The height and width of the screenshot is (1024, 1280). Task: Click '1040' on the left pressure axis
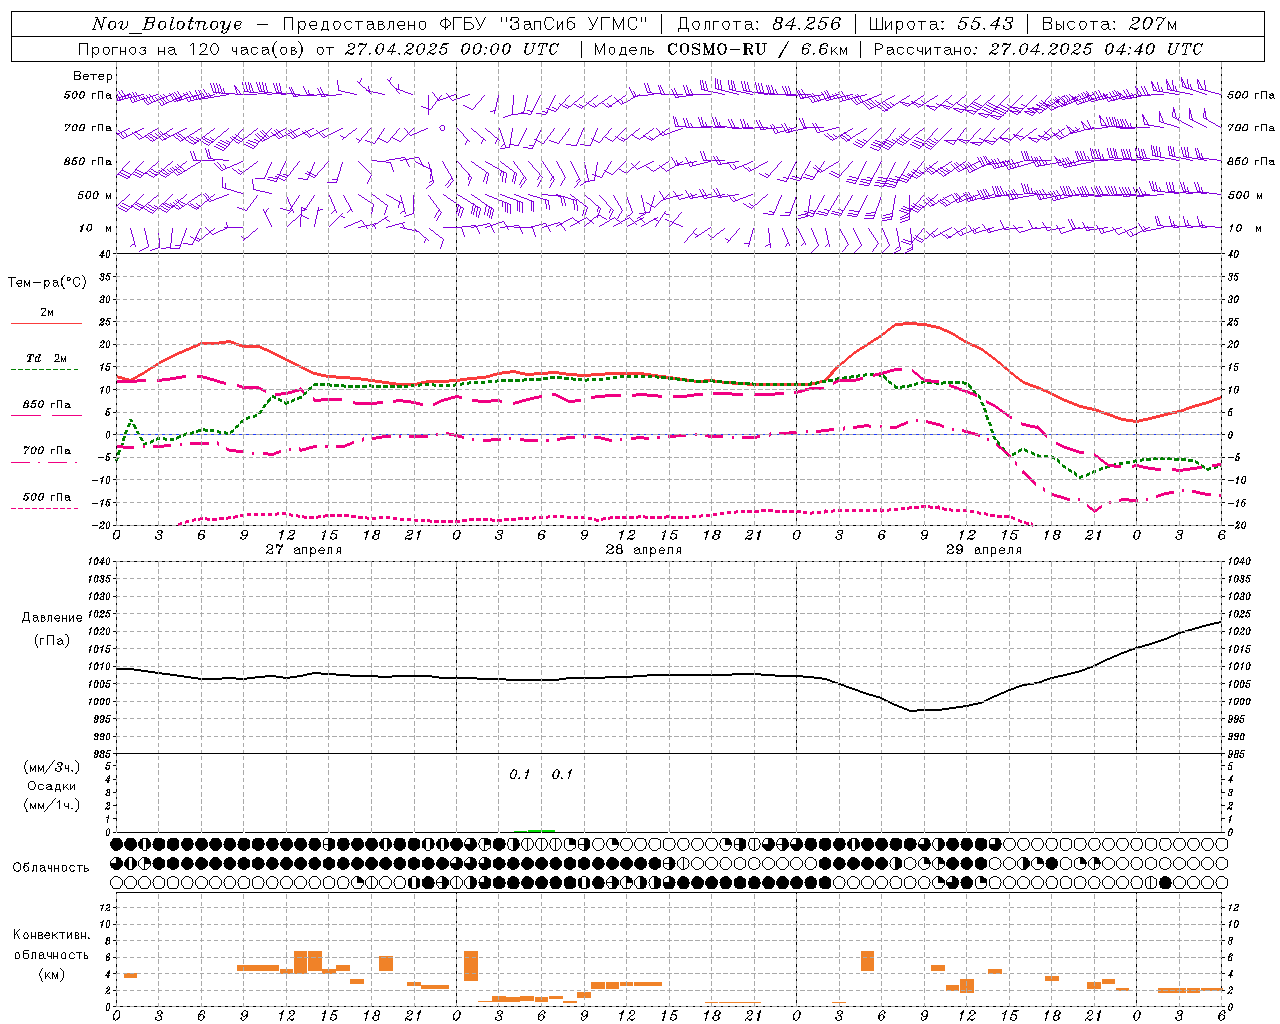coord(98,562)
